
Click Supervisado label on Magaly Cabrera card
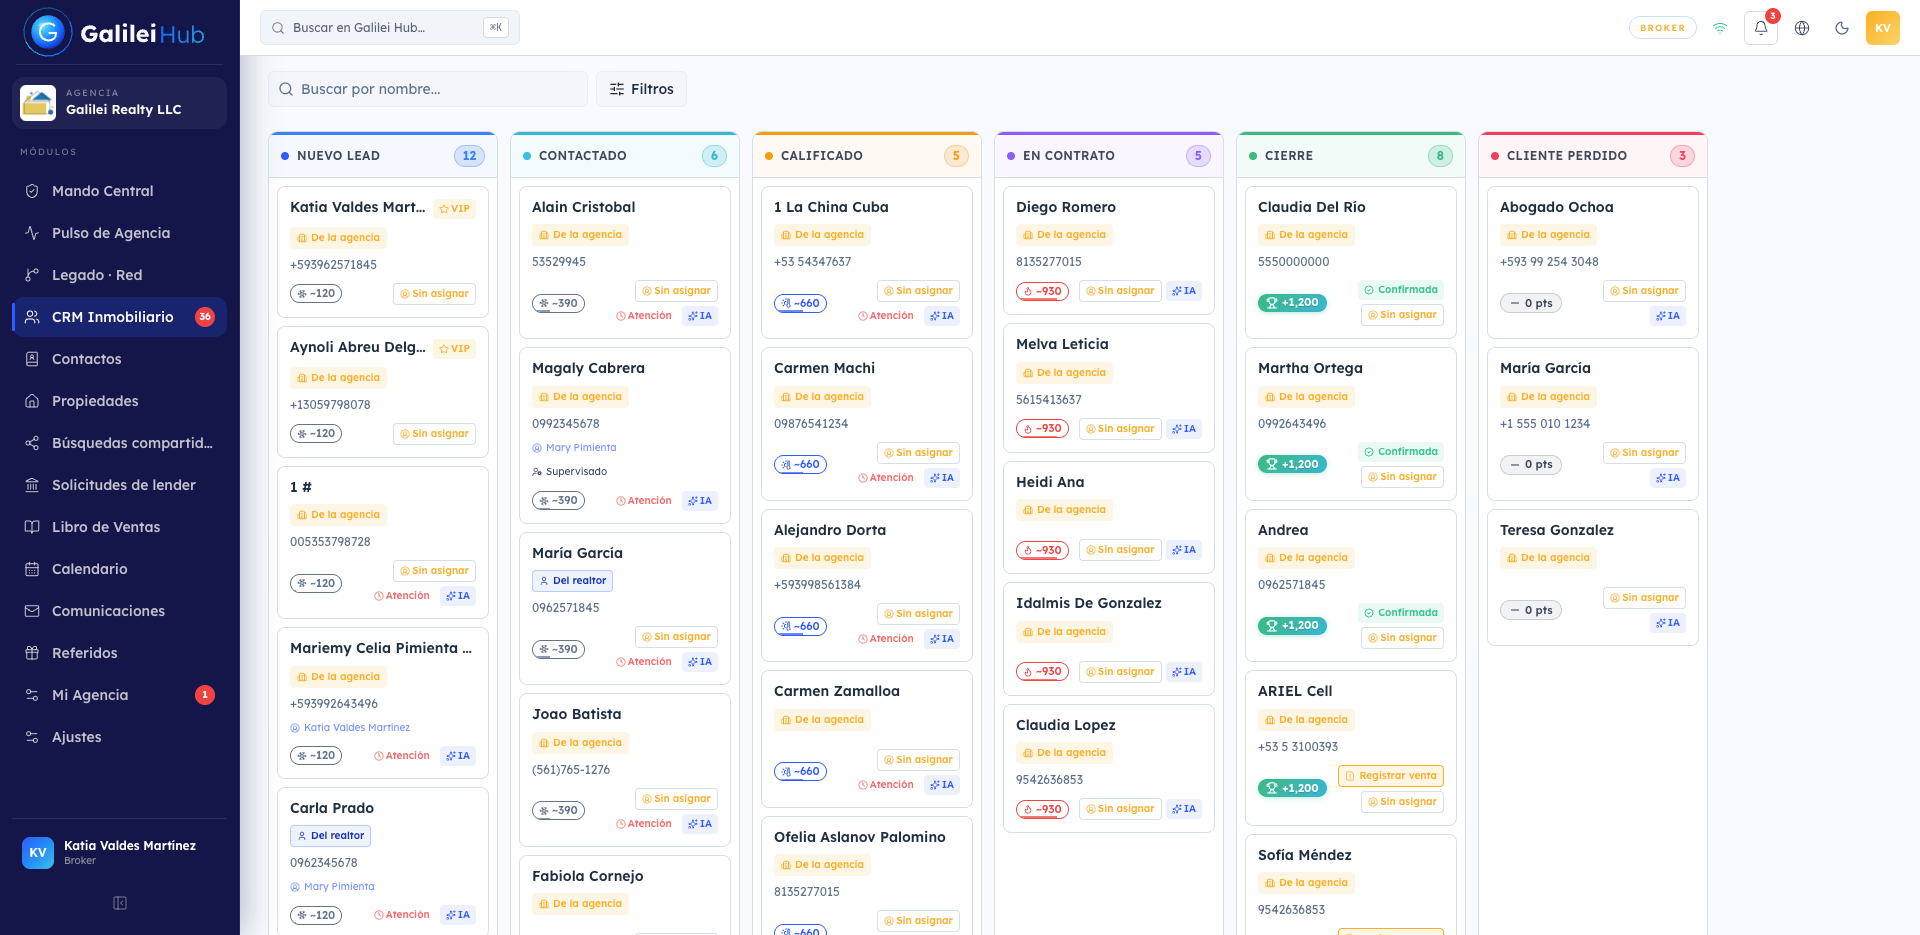pyautogui.click(x=570, y=472)
